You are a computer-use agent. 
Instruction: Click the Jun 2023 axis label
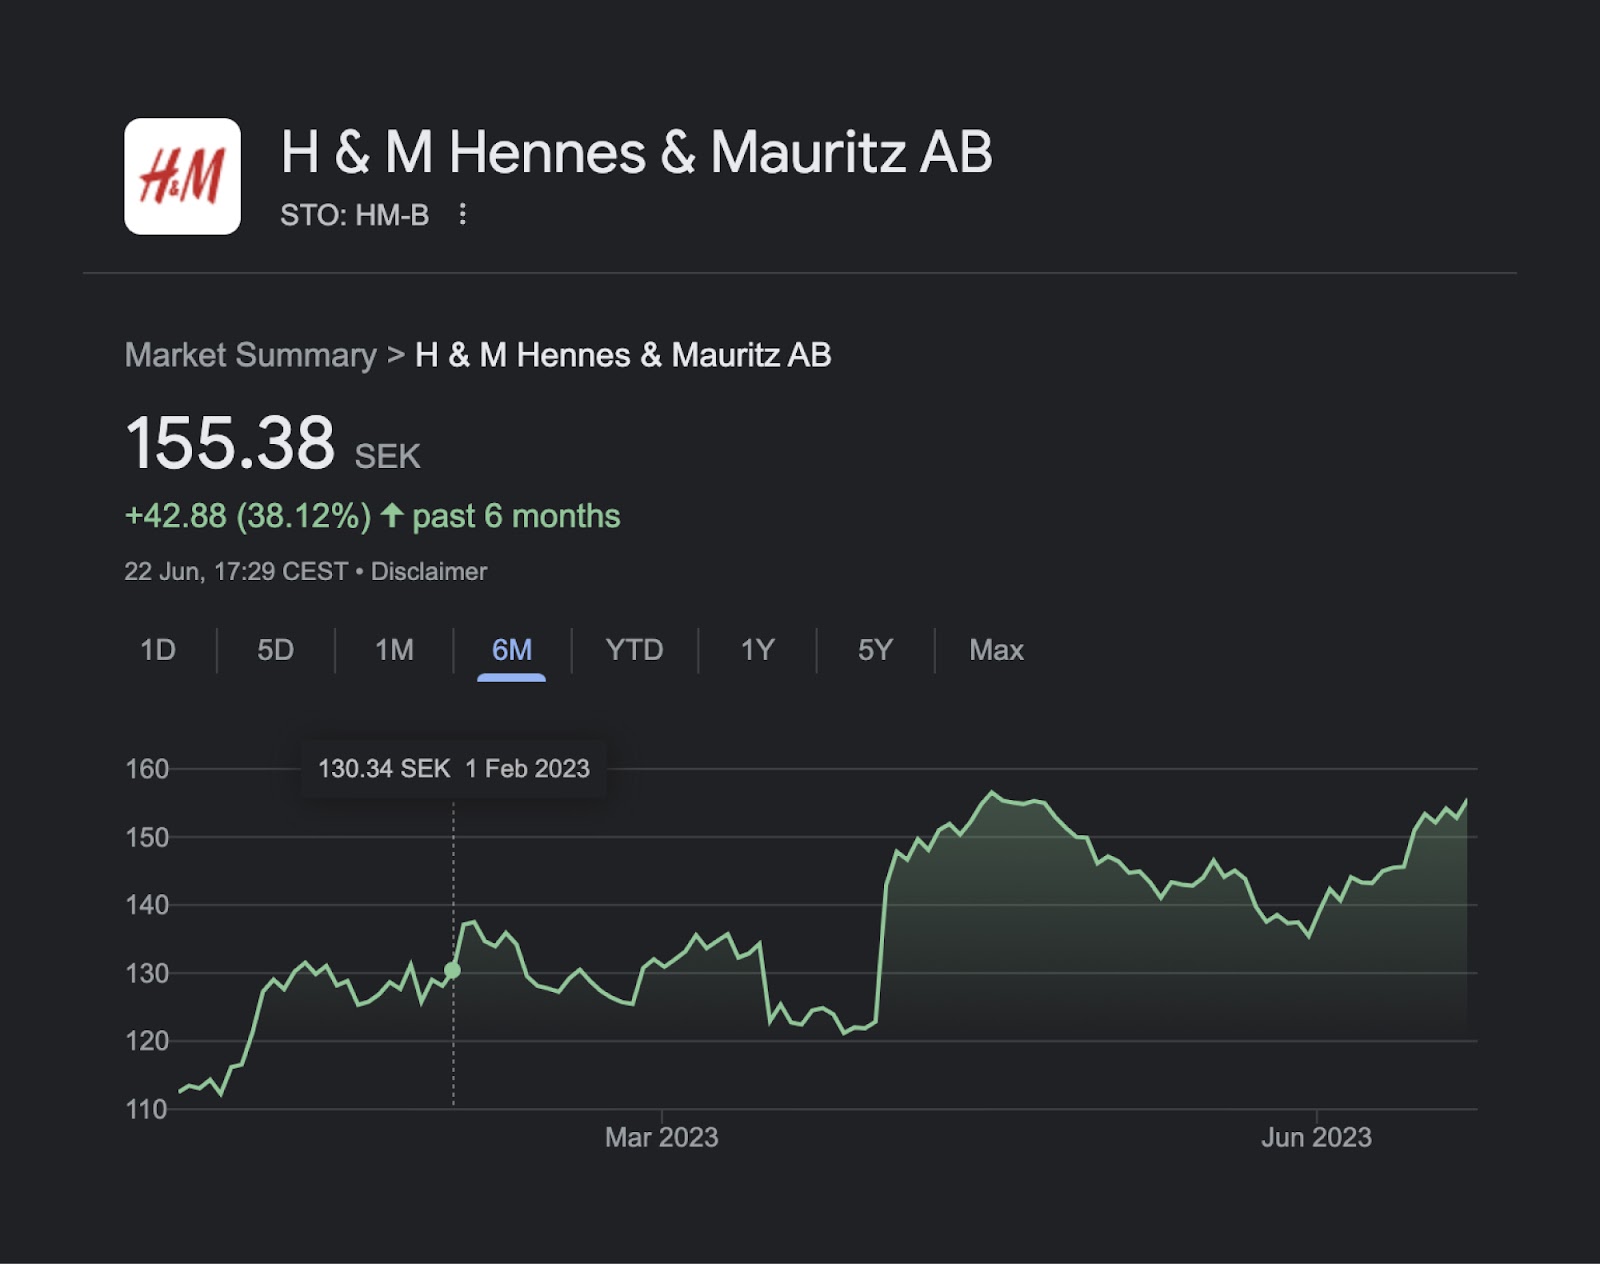[1316, 1137]
